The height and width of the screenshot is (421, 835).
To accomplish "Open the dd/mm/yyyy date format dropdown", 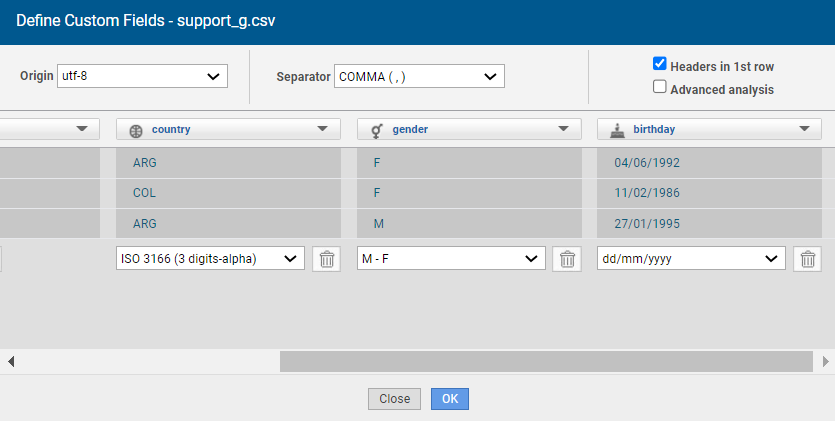I will point(691,259).
